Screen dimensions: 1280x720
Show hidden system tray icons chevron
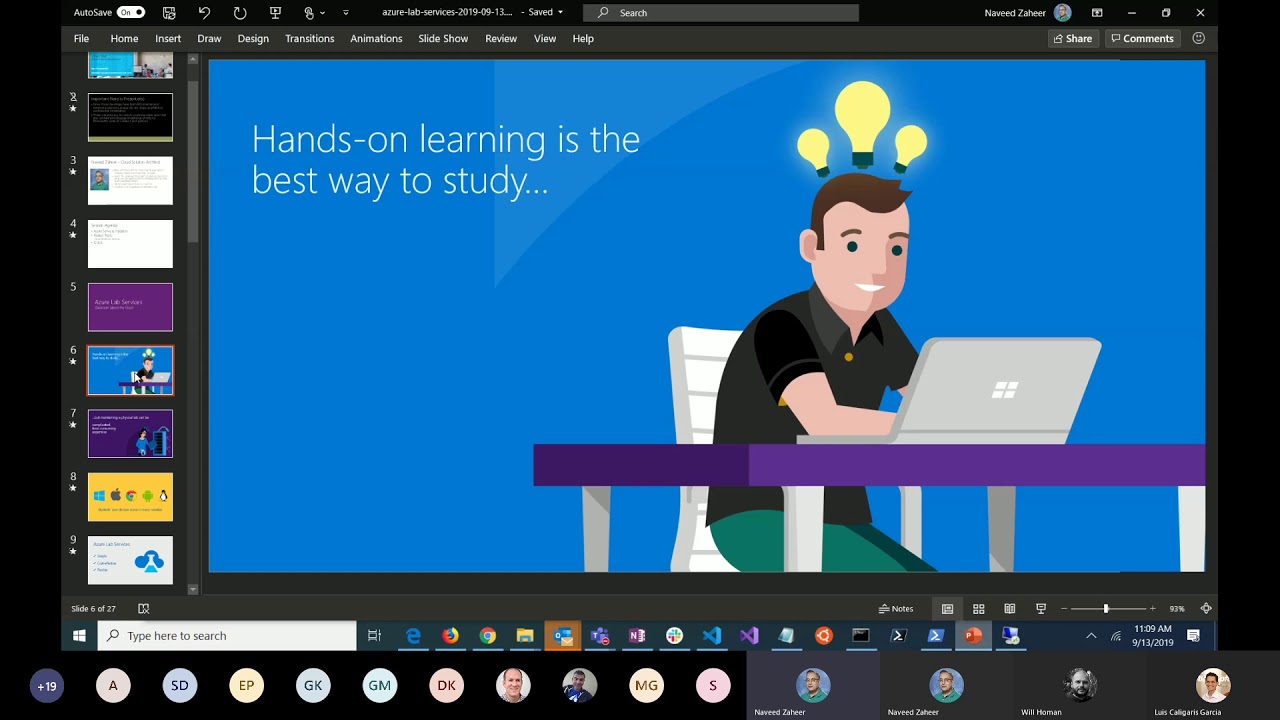[x=1091, y=635]
